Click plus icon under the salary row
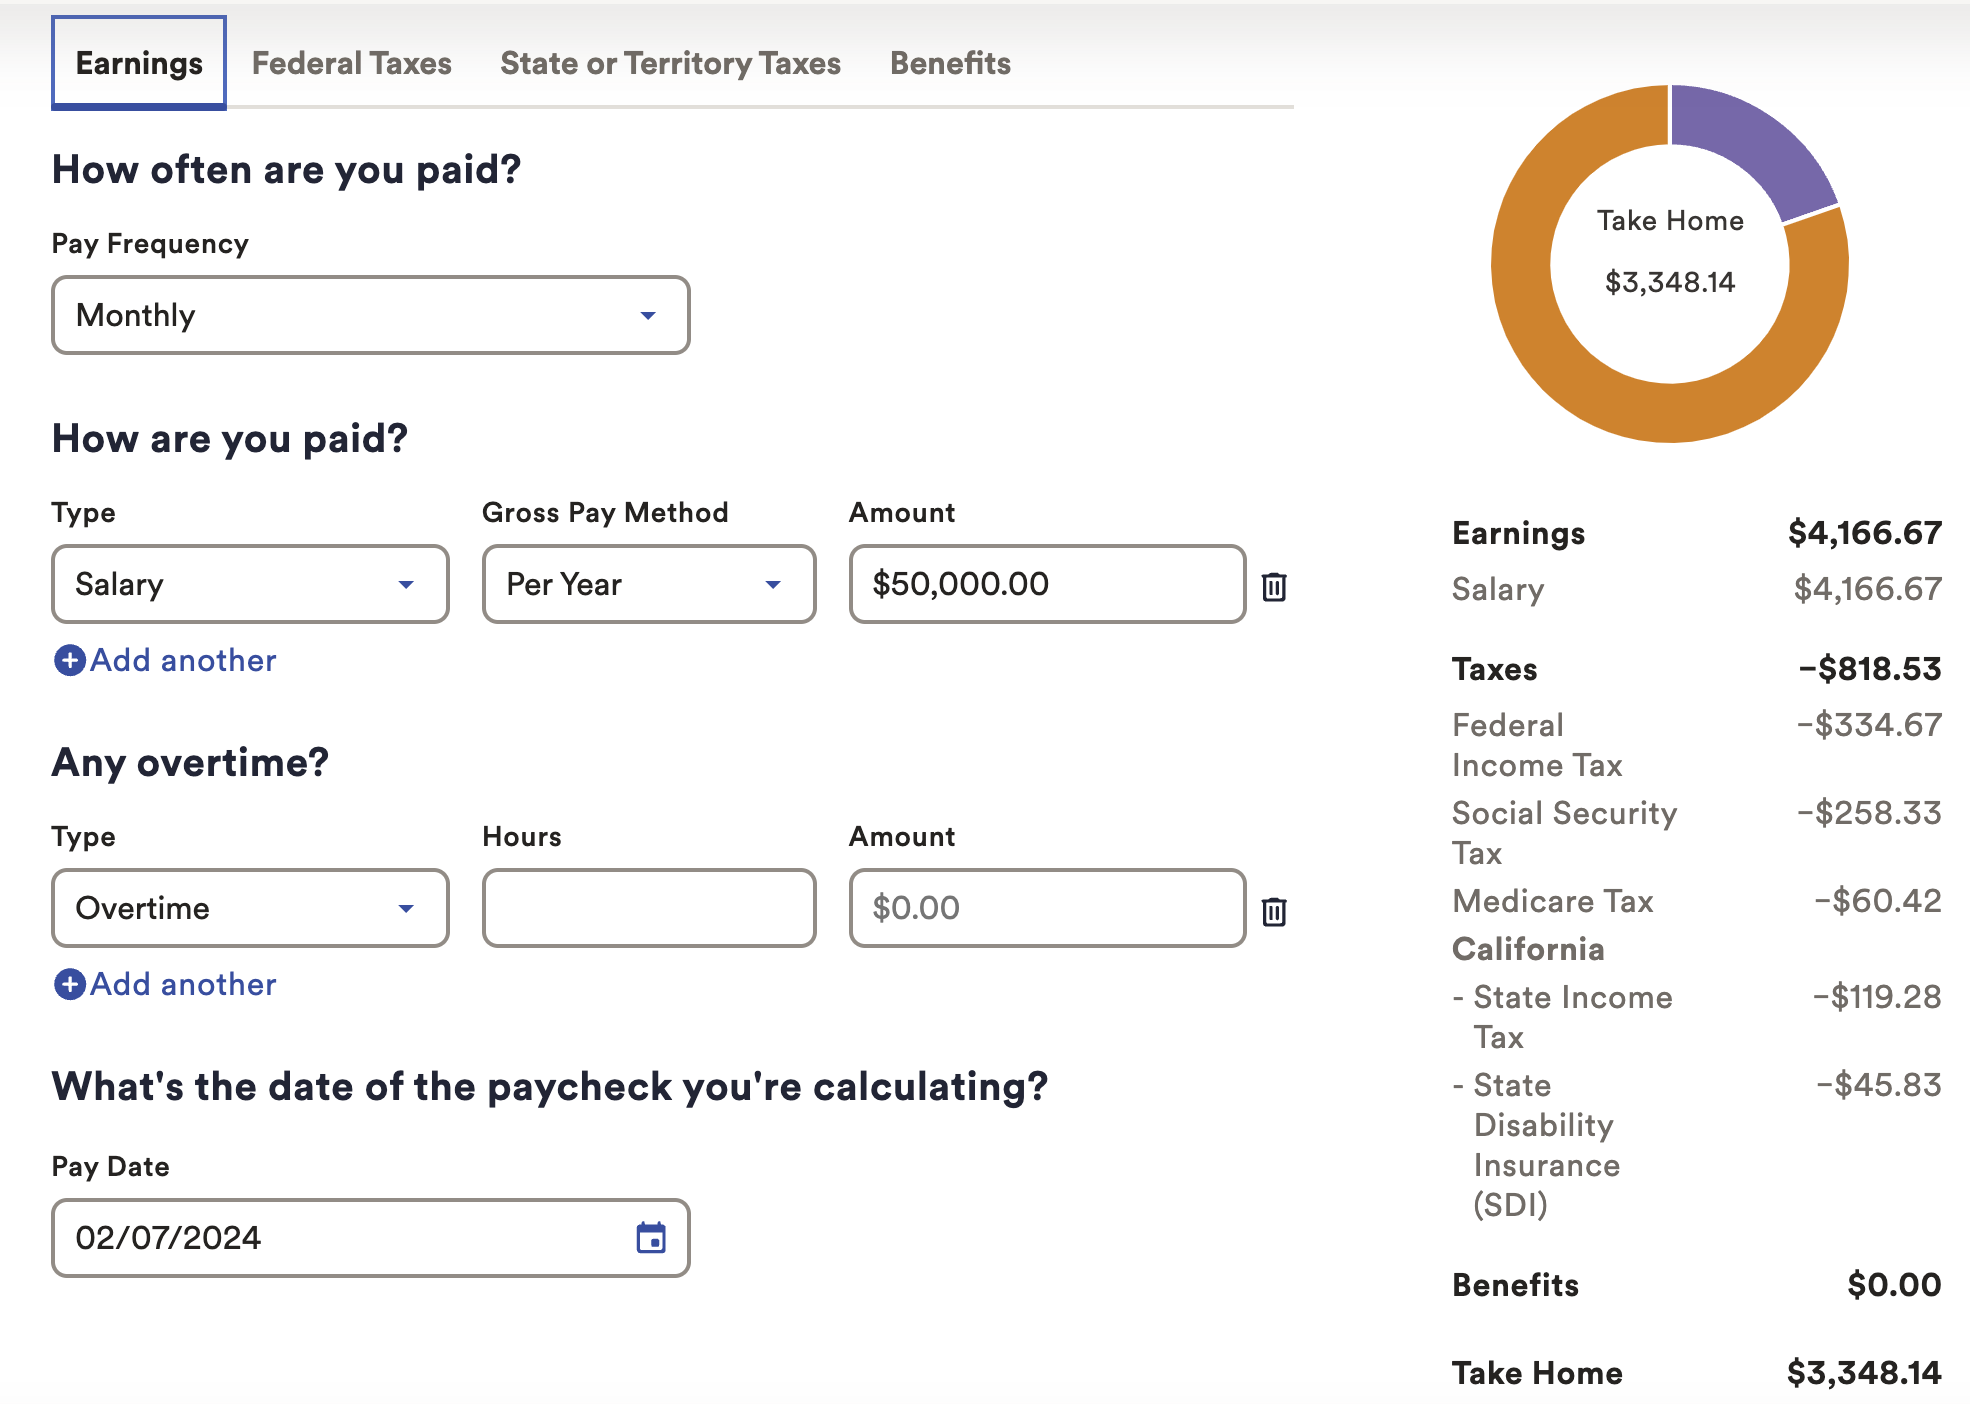 pyautogui.click(x=69, y=661)
